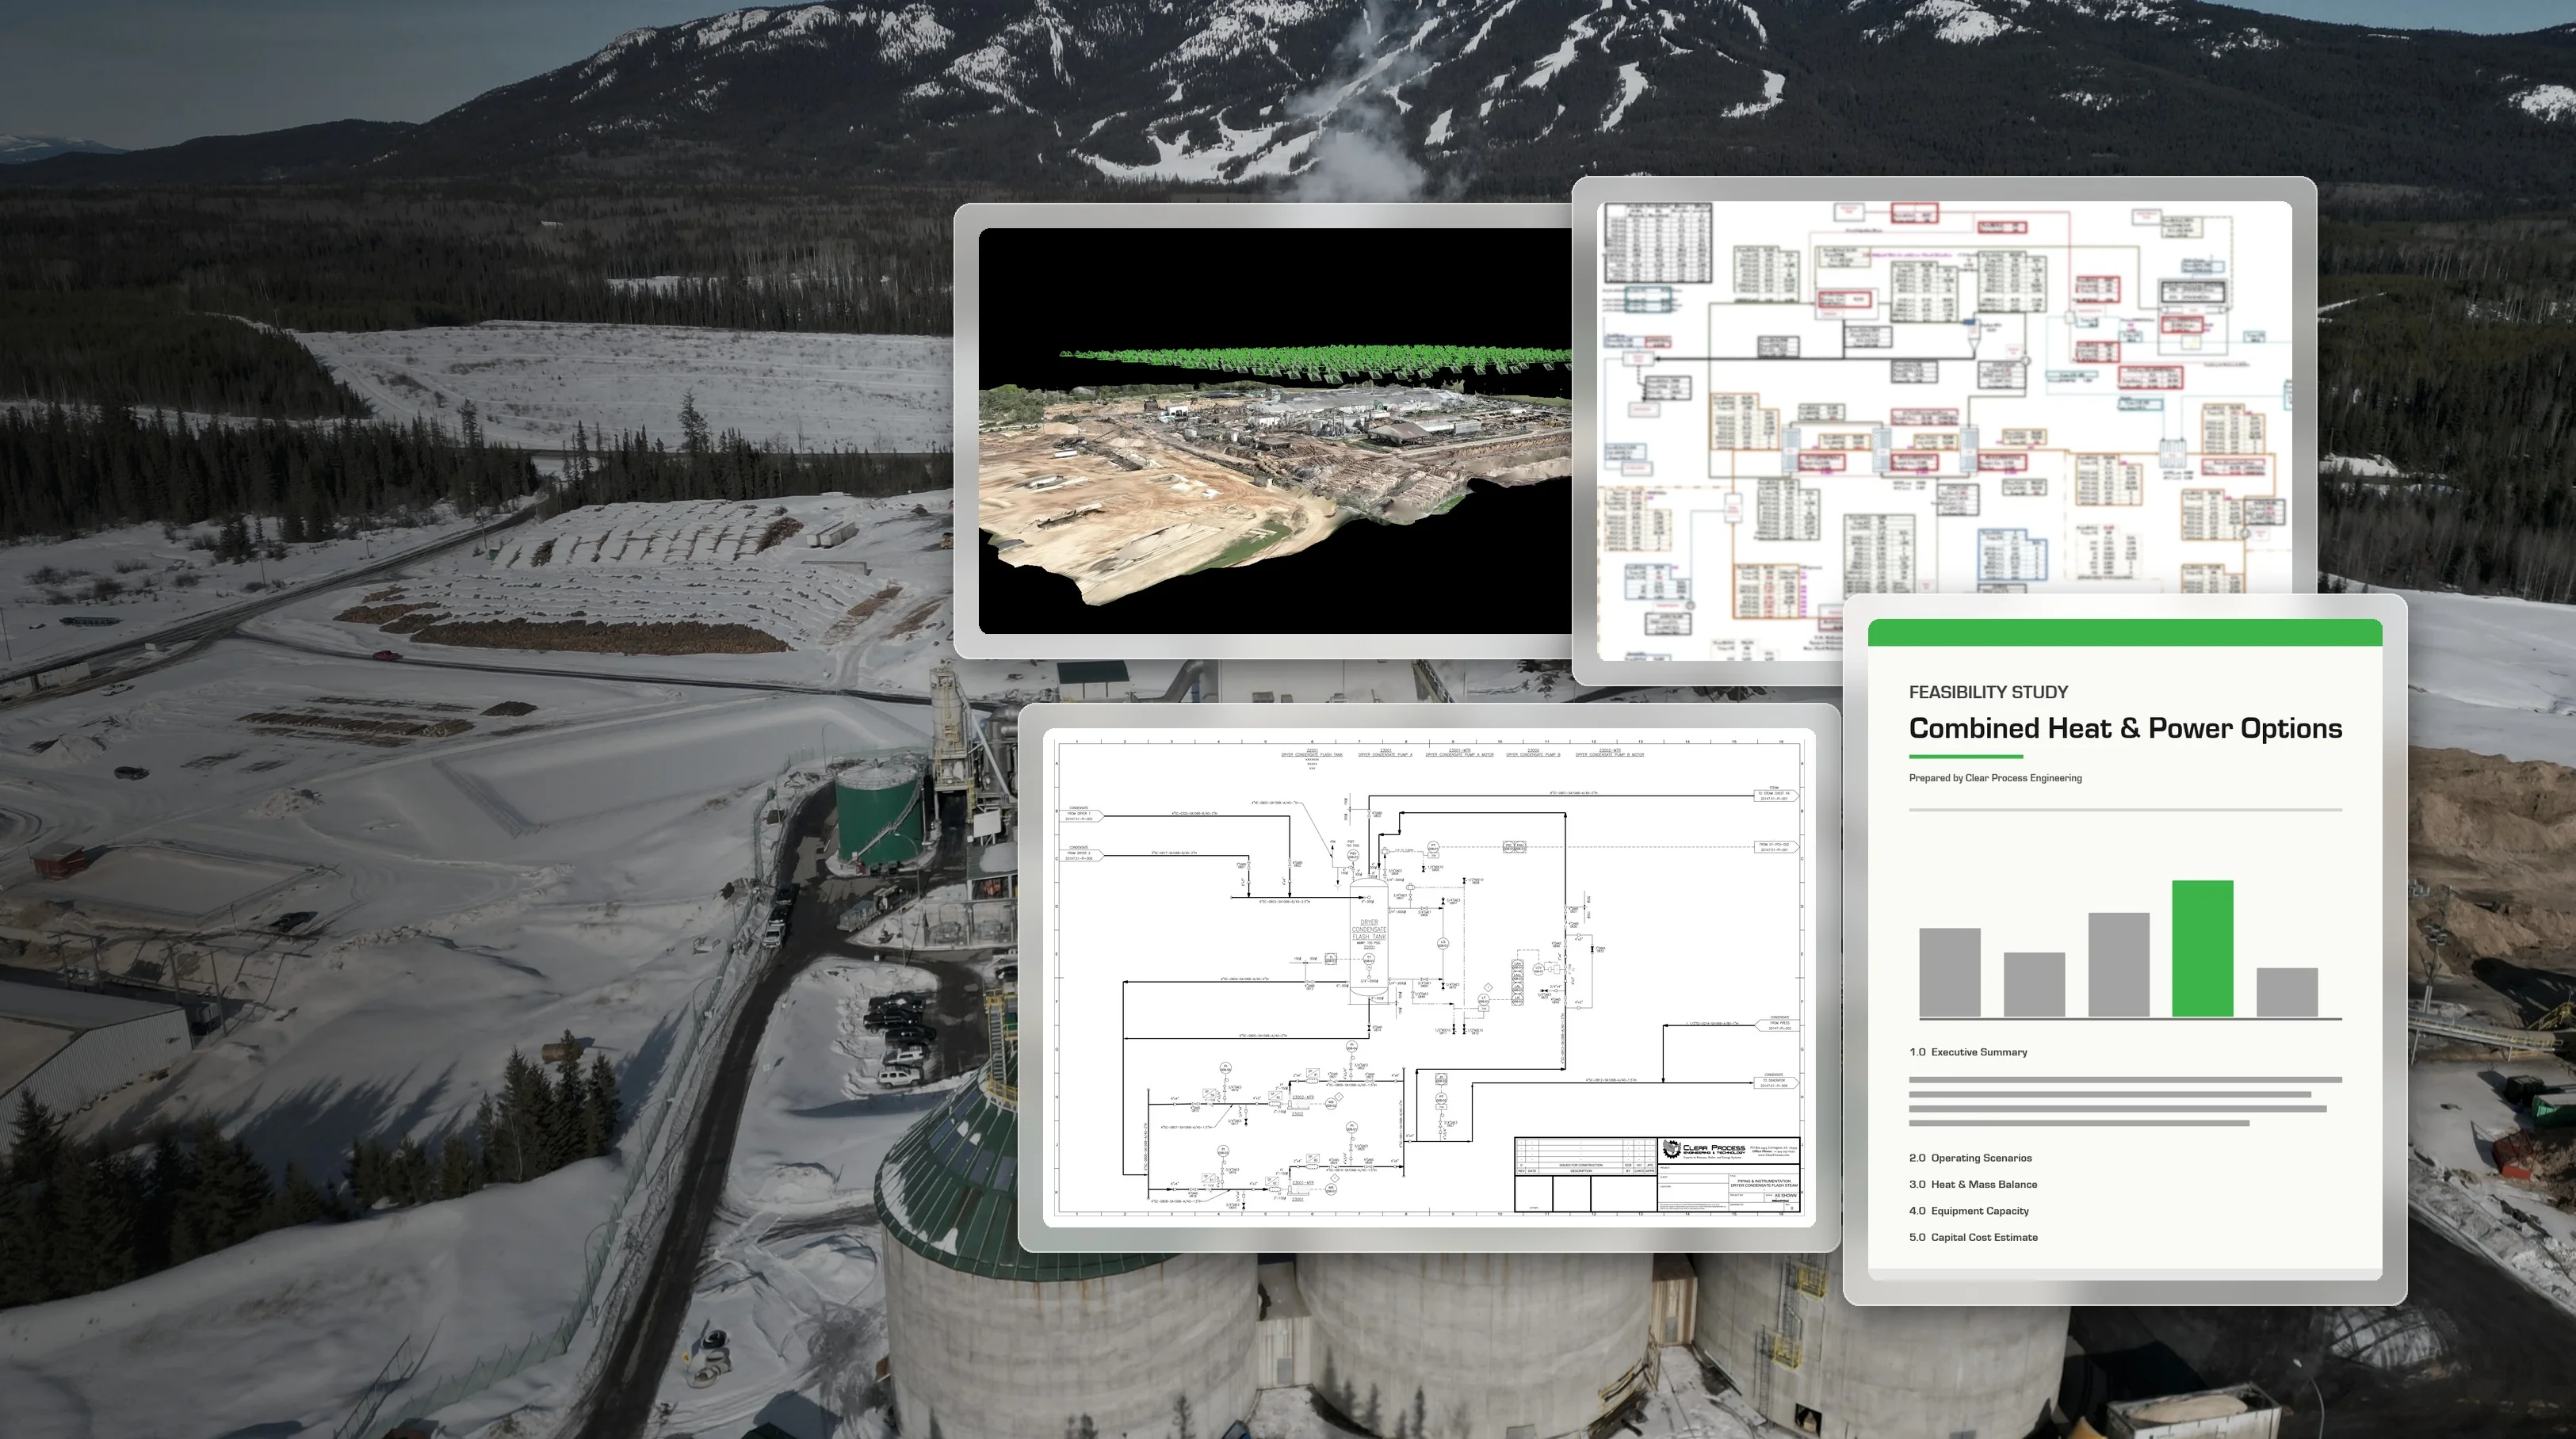
Task: Select the shortest gray bar in the chart
Action: (2287, 993)
